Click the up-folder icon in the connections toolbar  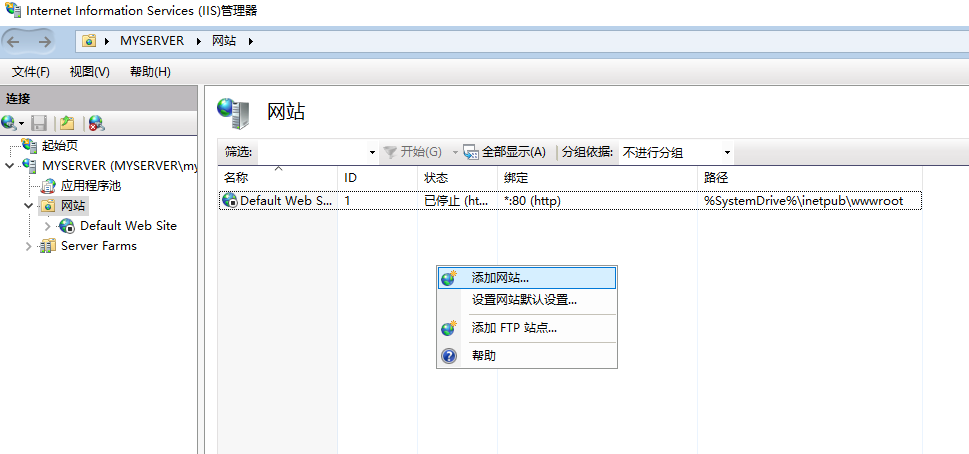(67, 123)
